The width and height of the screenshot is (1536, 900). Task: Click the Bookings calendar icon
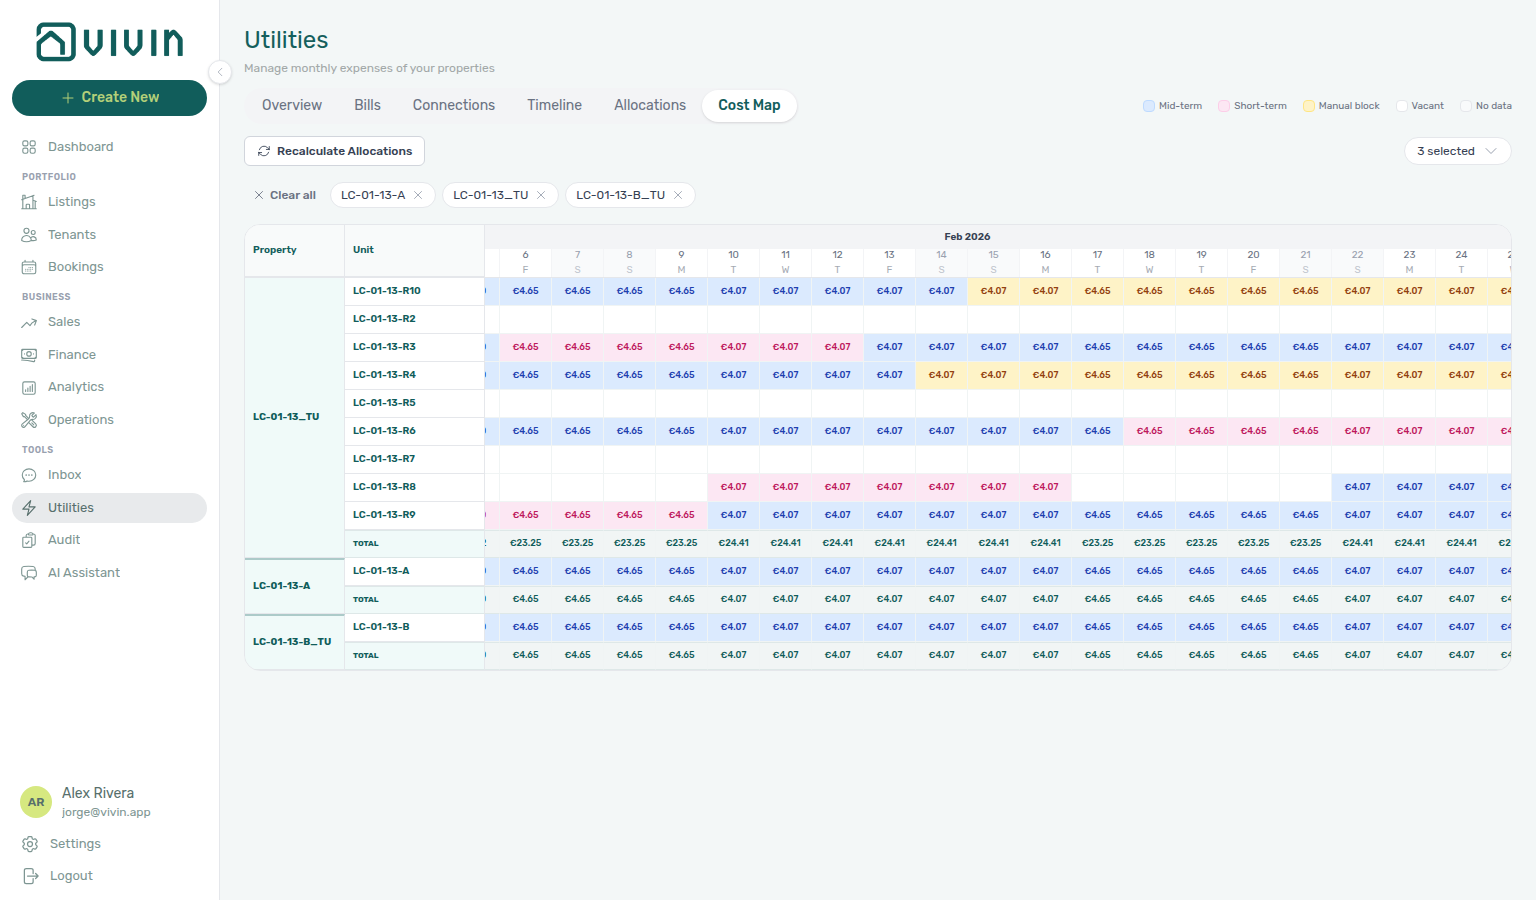click(29, 267)
